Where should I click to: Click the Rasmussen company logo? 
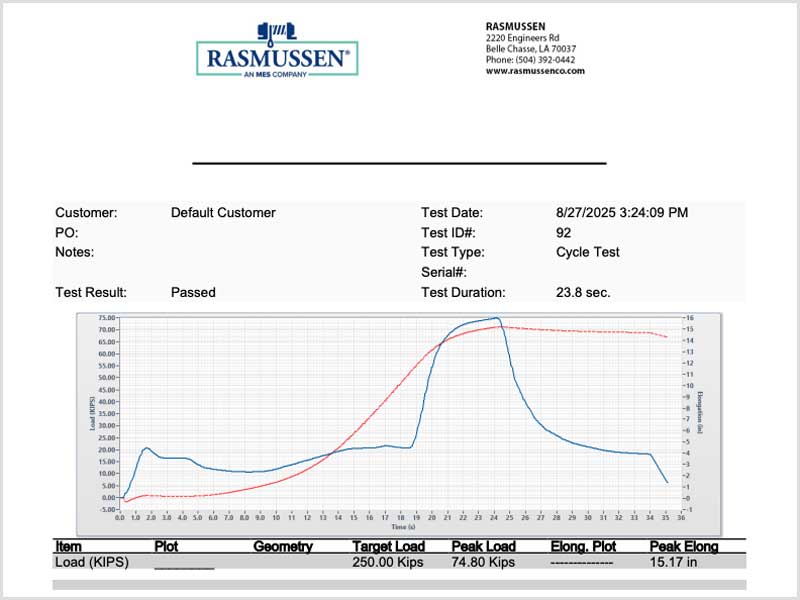(277, 50)
